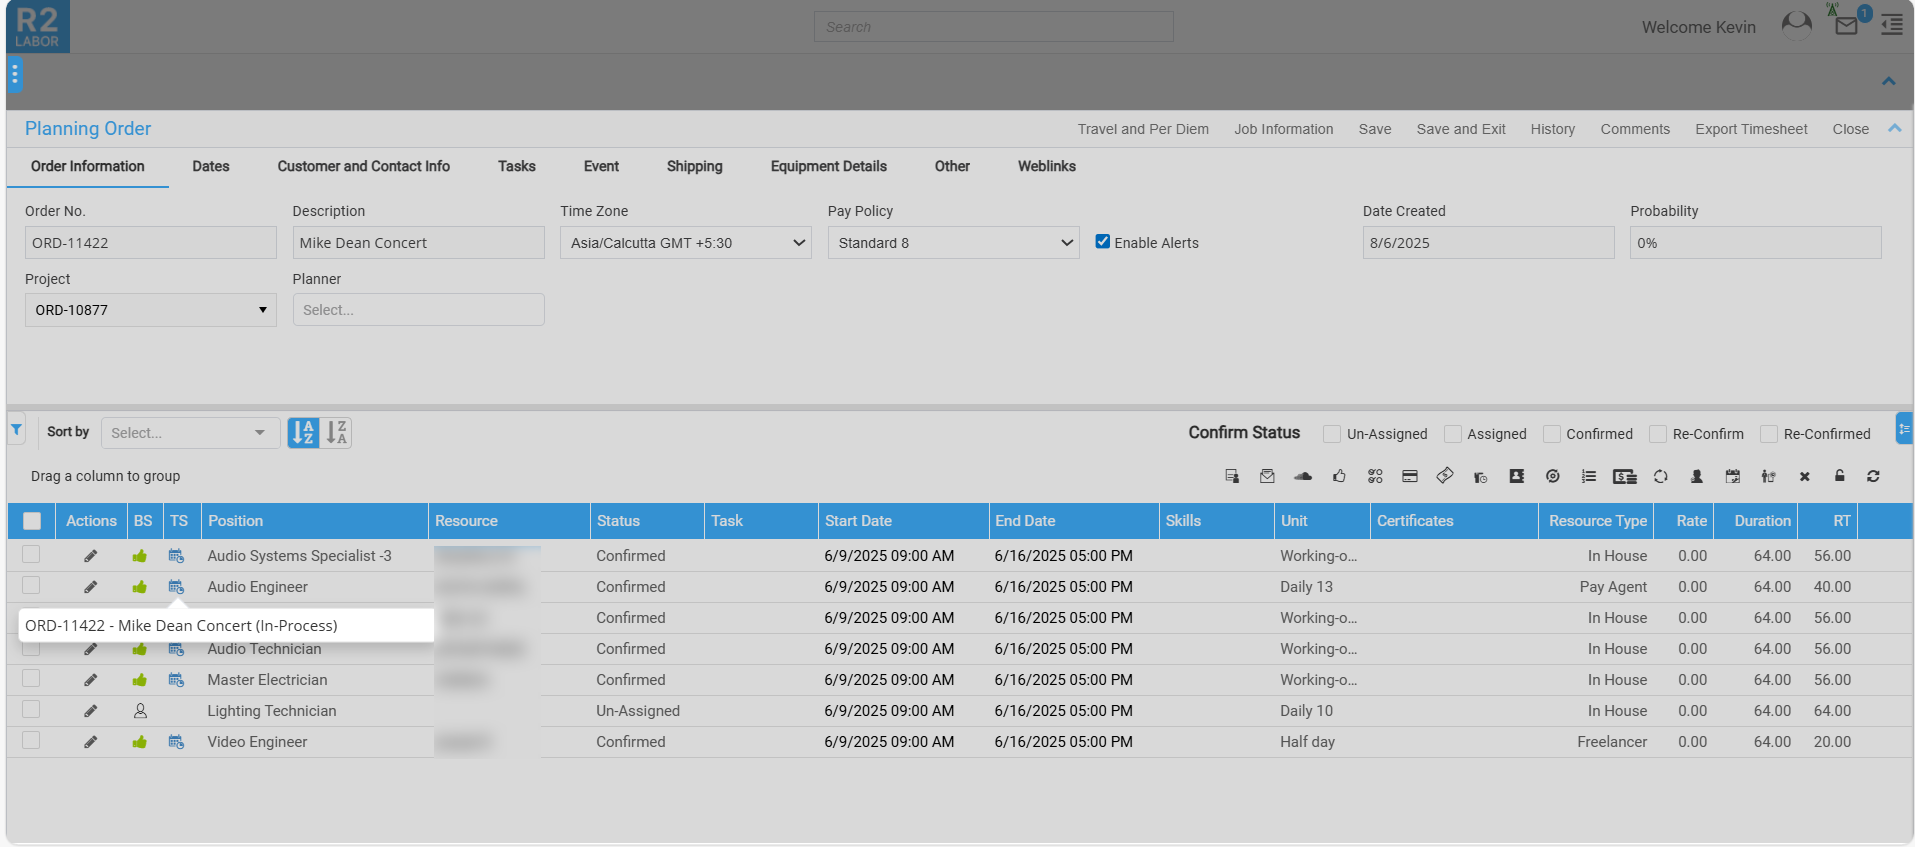The height and width of the screenshot is (847, 1915).
Task: Open Travel and Per Diem
Action: coord(1142,129)
